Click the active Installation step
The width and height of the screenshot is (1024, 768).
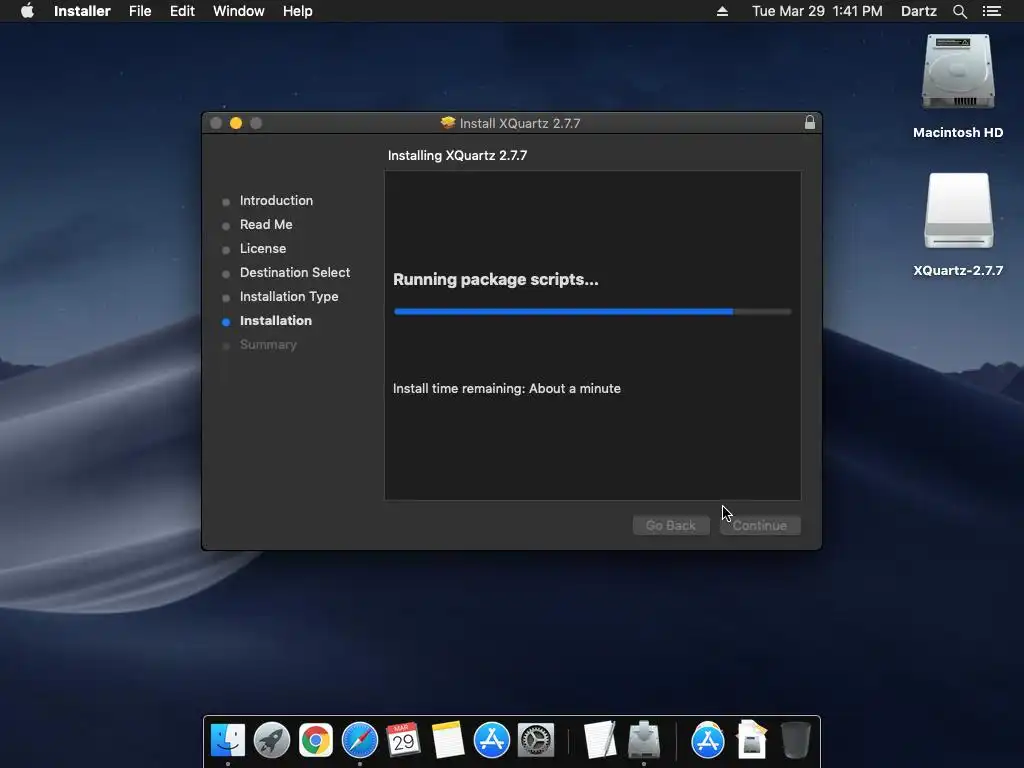(x=276, y=321)
